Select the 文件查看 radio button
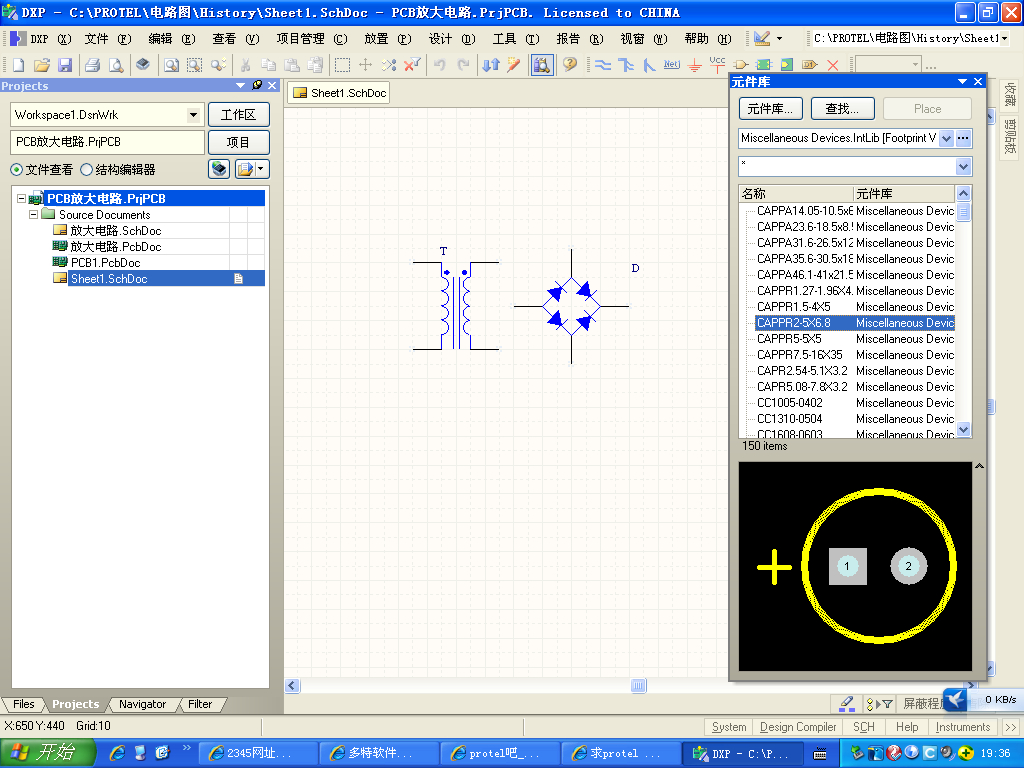This screenshot has height=768, width=1024. [16, 170]
